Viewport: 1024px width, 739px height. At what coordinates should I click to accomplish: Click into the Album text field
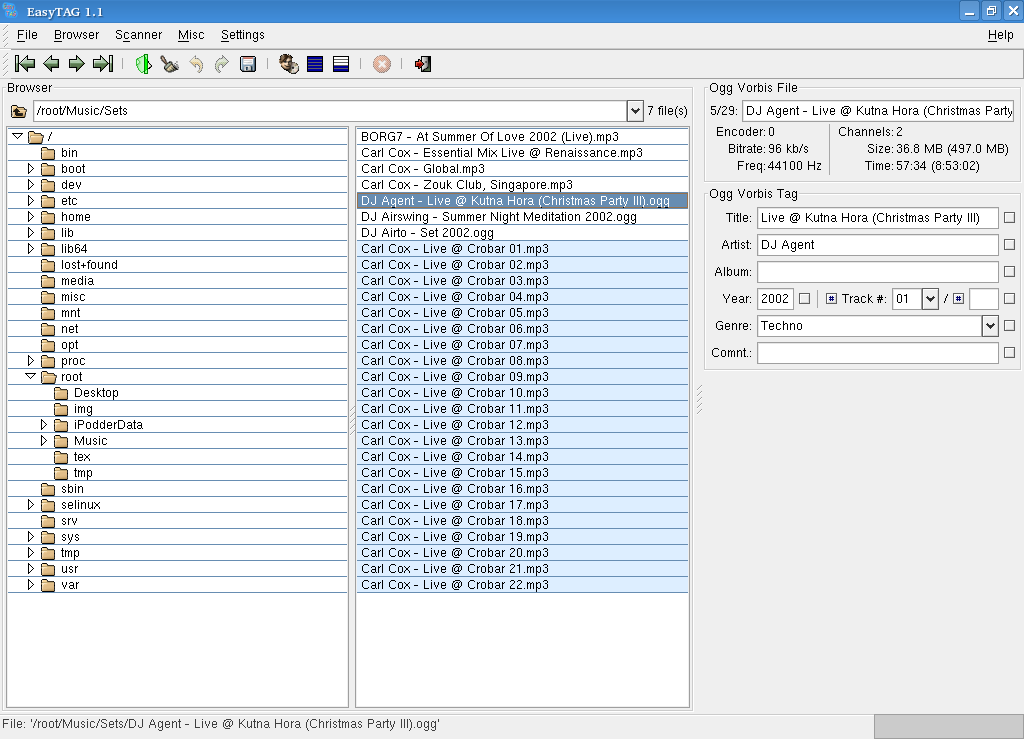[877, 272]
